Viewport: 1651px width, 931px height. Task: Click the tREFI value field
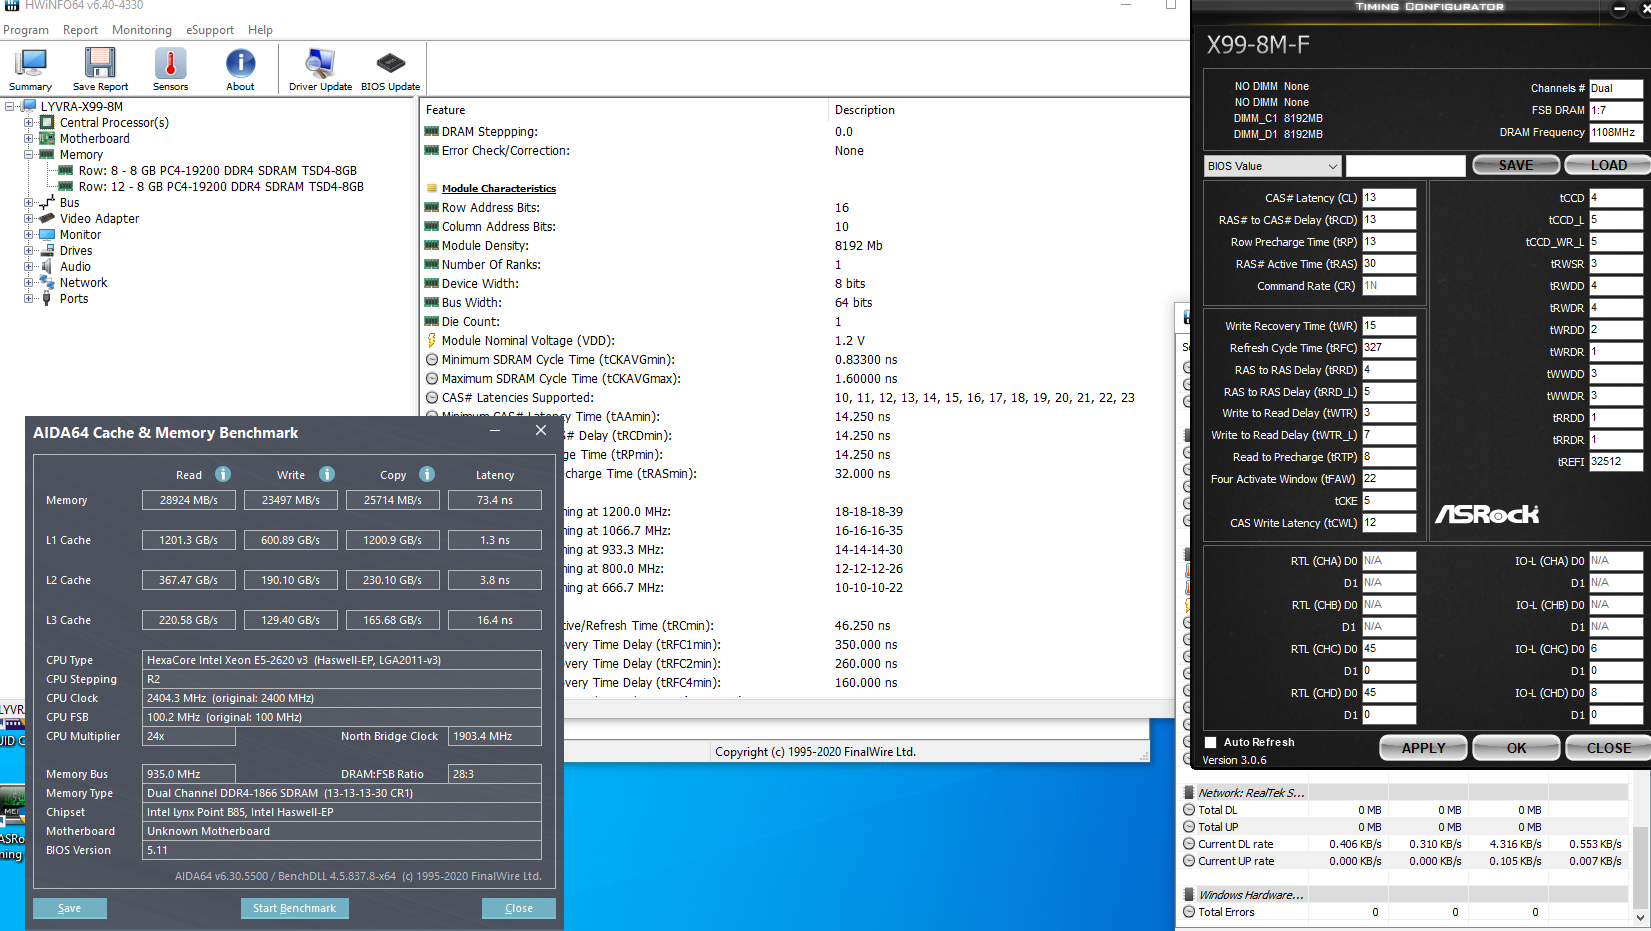click(x=1616, y=462)
